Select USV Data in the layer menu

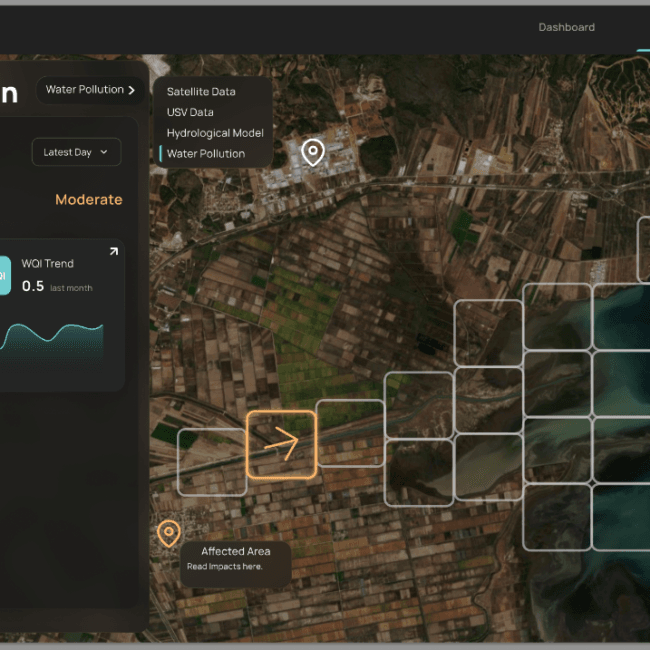pyautogui.click(x=190, y=113)
